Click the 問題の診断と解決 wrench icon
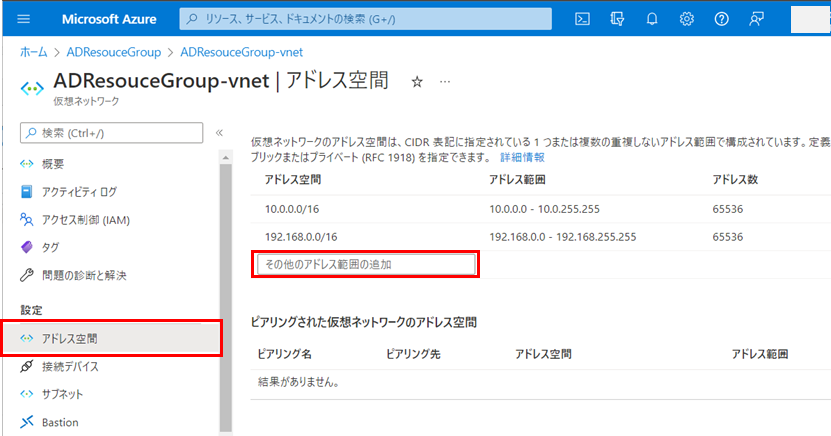Image resolution: width=831 pixels, height=436 pixels. 26,275
